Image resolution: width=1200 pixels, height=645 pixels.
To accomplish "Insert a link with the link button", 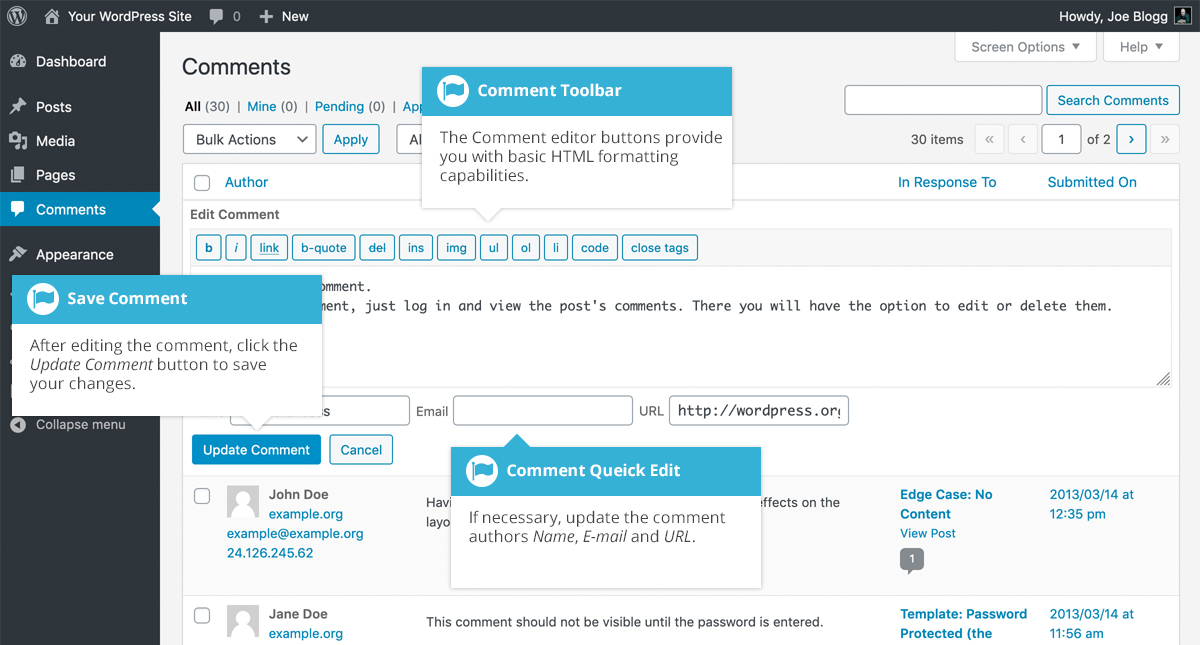I will (270, 248).
